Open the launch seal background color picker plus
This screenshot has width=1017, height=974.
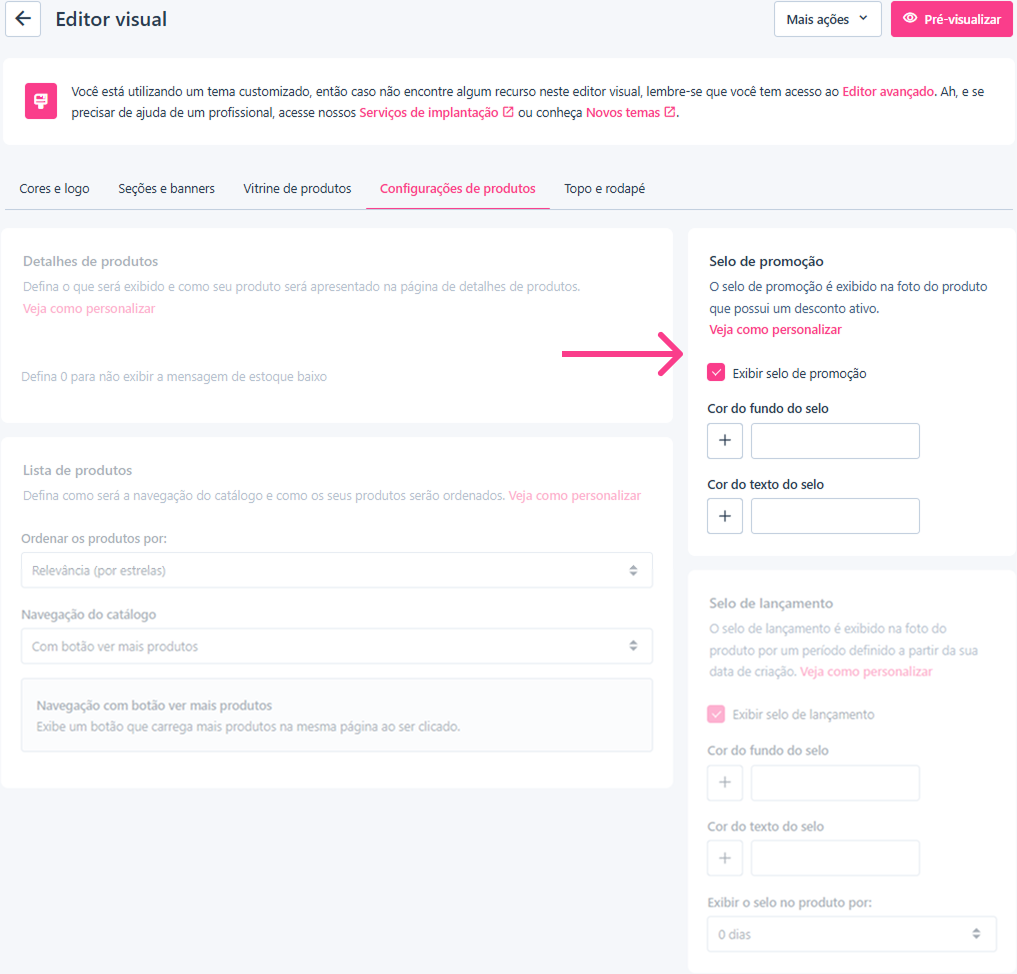pyautogui.click(x=724, y=783)
